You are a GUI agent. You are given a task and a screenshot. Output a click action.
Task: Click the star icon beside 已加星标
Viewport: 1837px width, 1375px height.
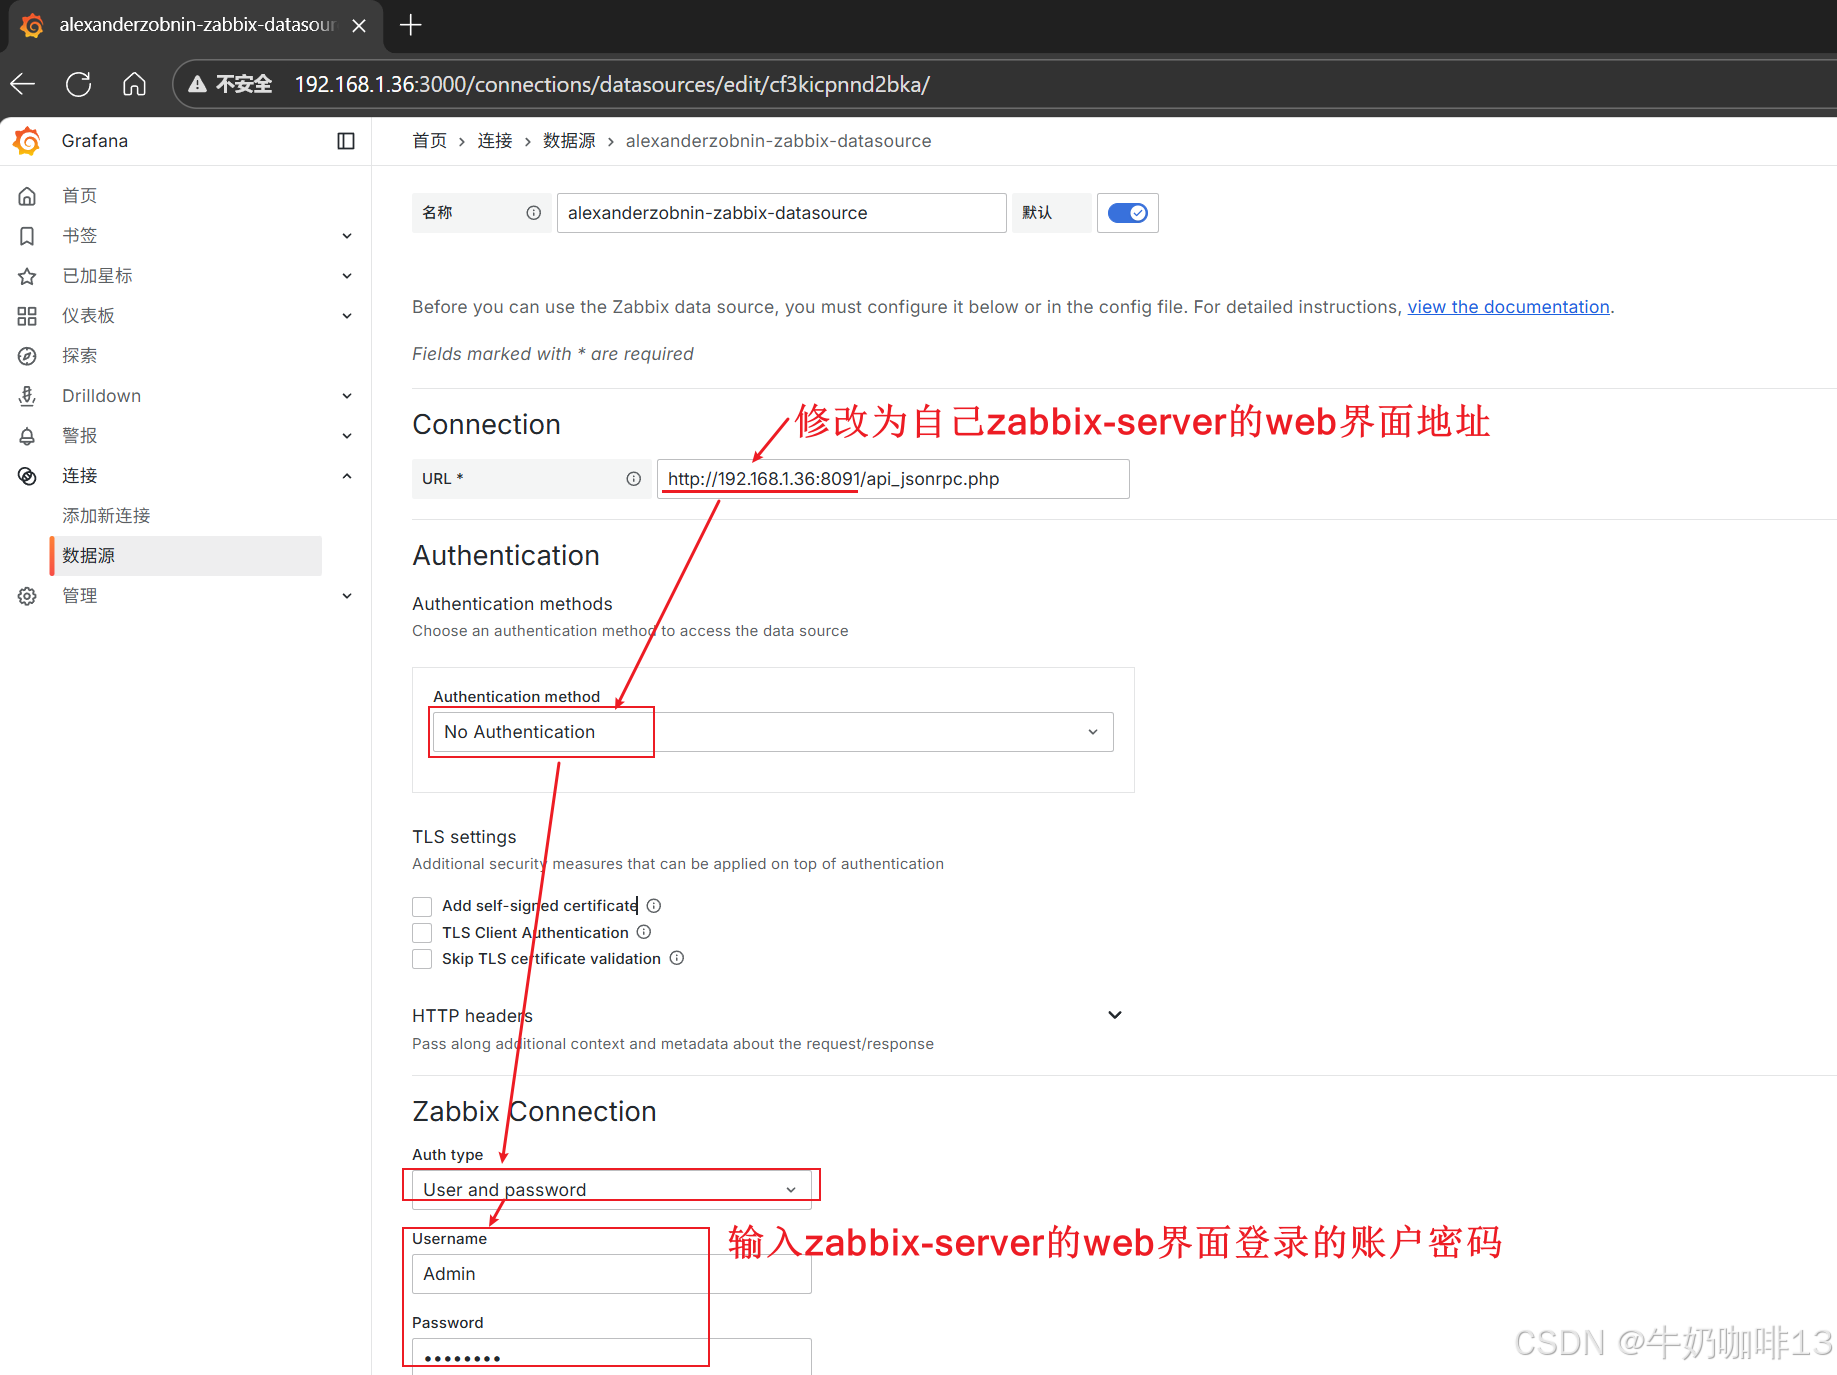point(28,276)
